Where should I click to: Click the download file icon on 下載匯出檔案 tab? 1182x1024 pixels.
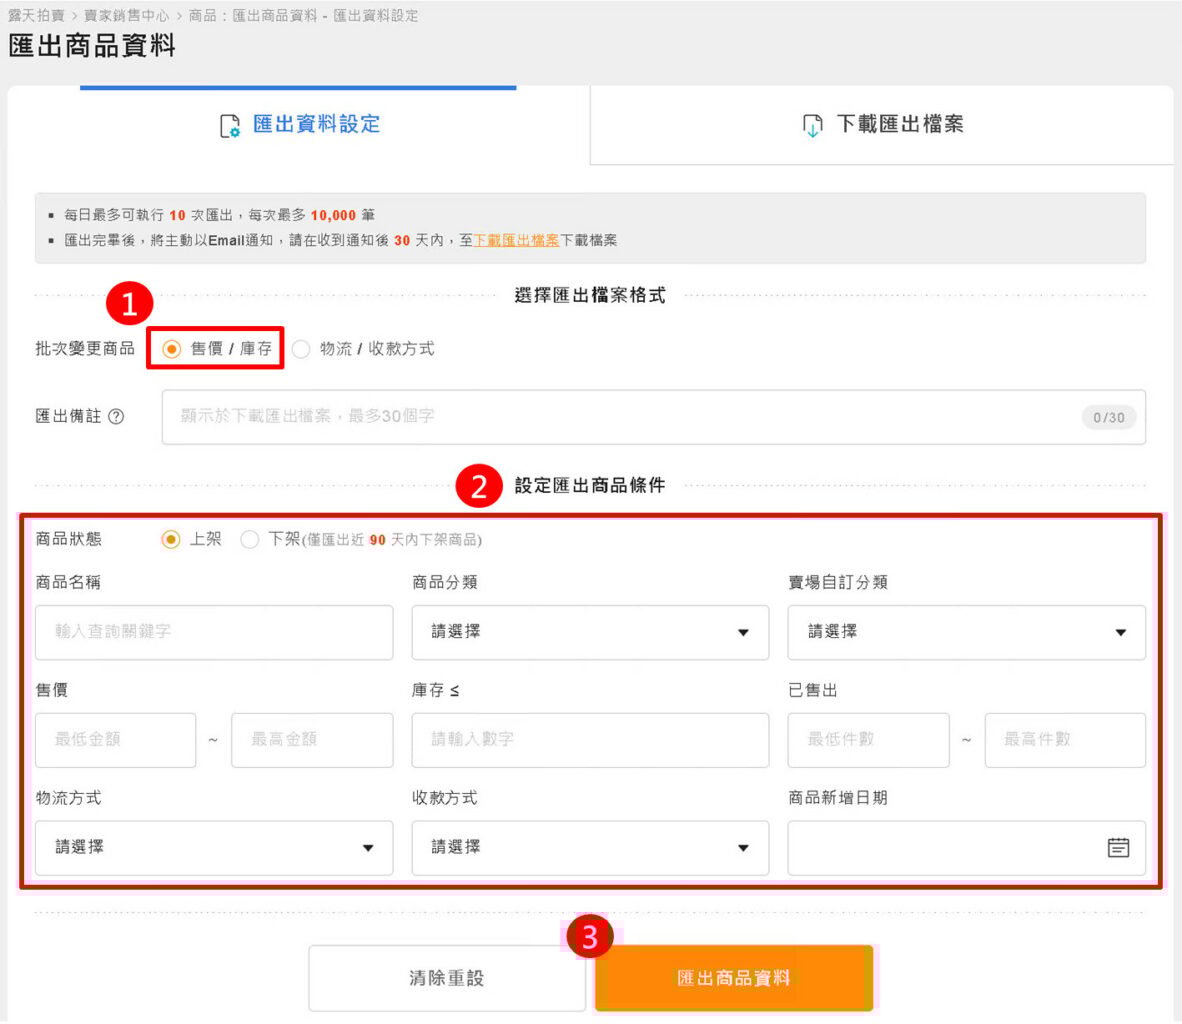(x=812, y=126)
